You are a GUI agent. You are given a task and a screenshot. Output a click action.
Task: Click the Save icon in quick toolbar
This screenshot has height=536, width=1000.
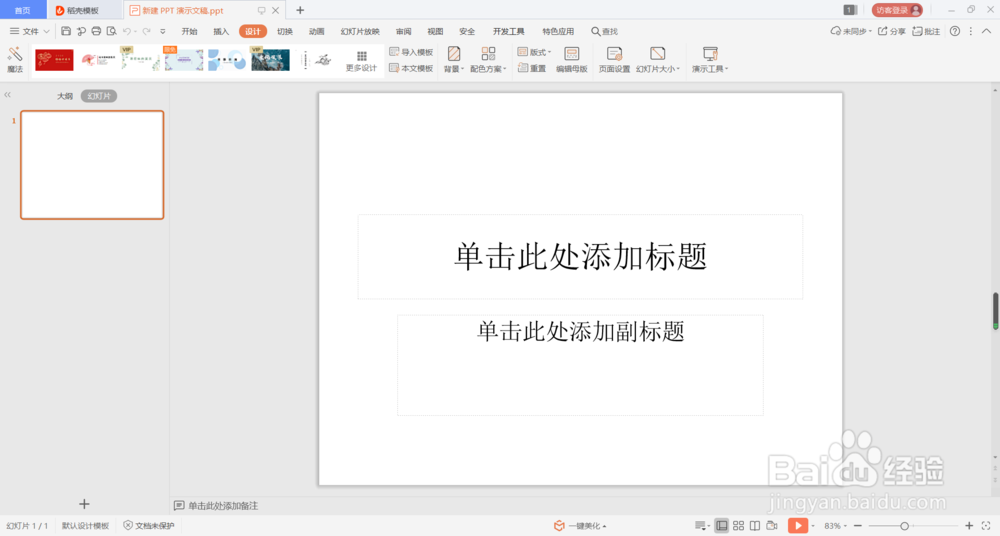(66, 31)
